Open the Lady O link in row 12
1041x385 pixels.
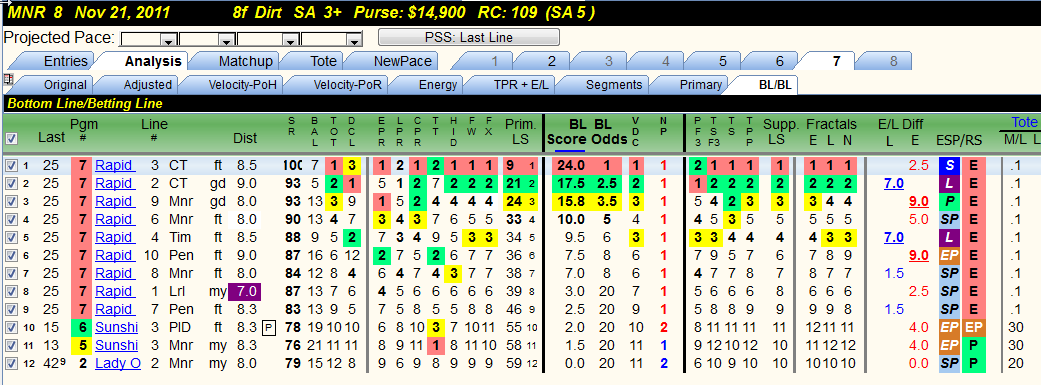[118, 363]
